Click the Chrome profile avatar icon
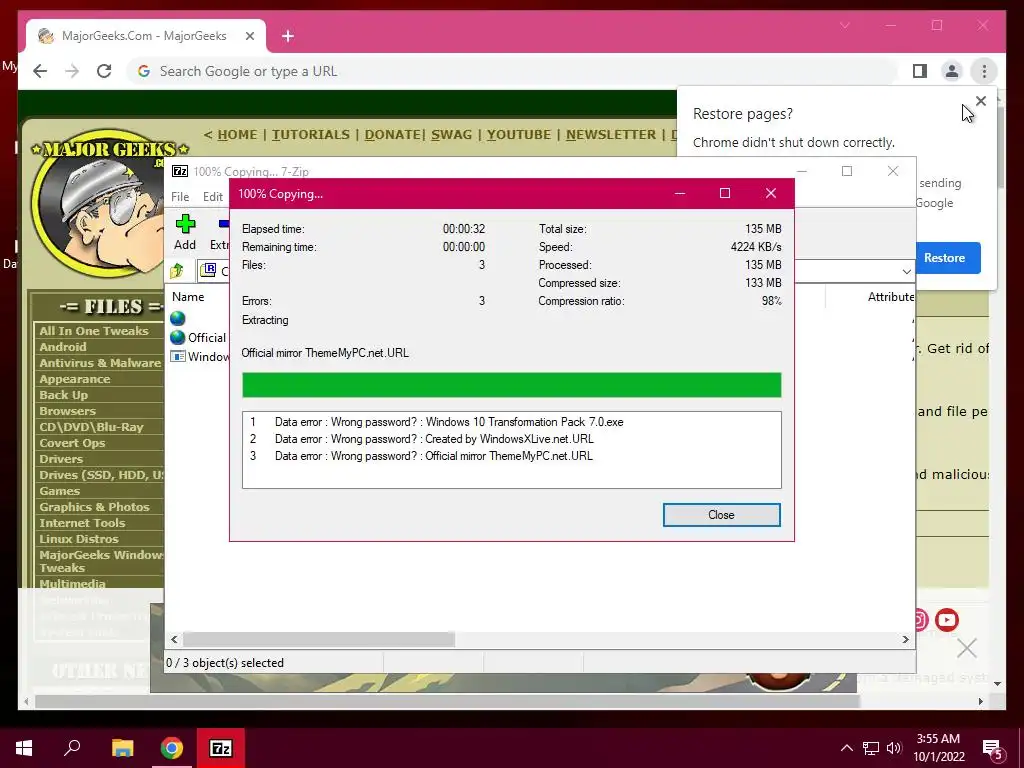Screen dimensions: 1024x768 pyautogui.click(x=952, y=71)
